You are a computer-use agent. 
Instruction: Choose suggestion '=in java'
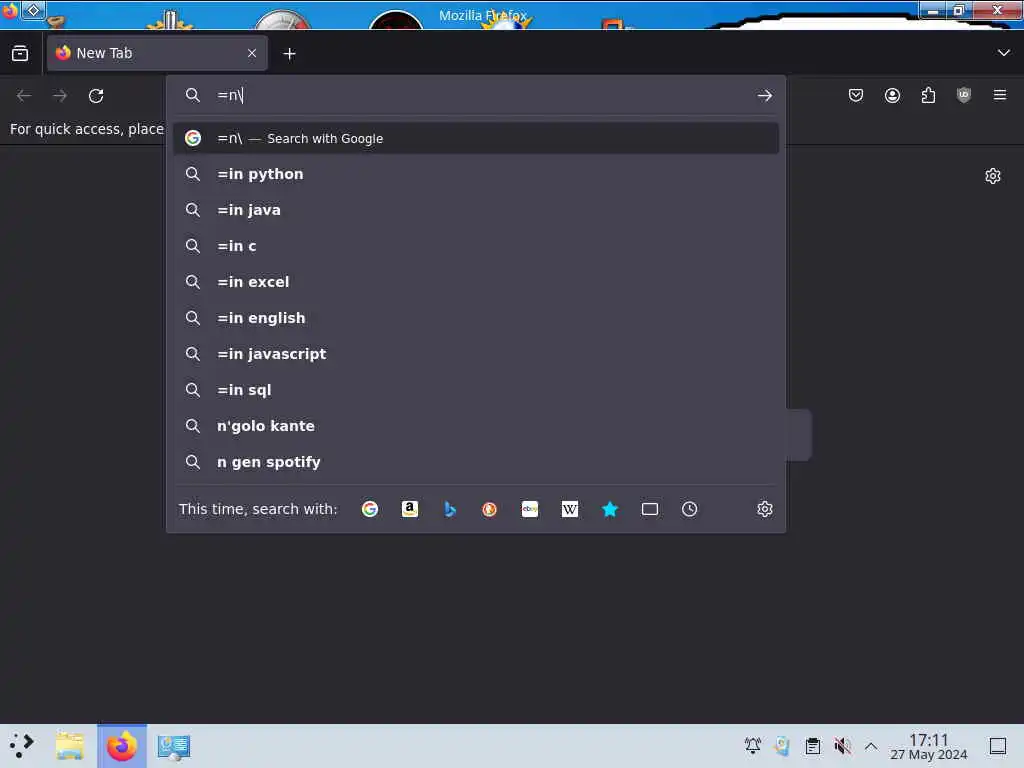[476, 210]
